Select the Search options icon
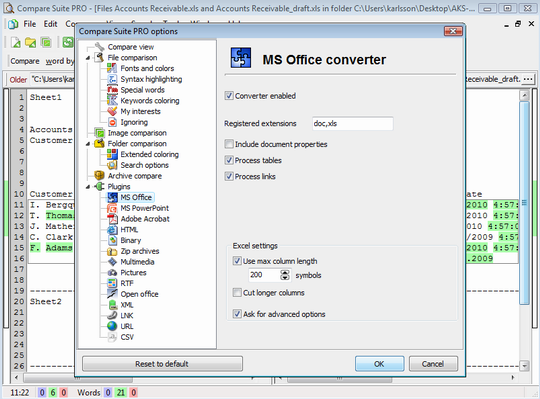This screenshot has width=540, height=399. 112,165
